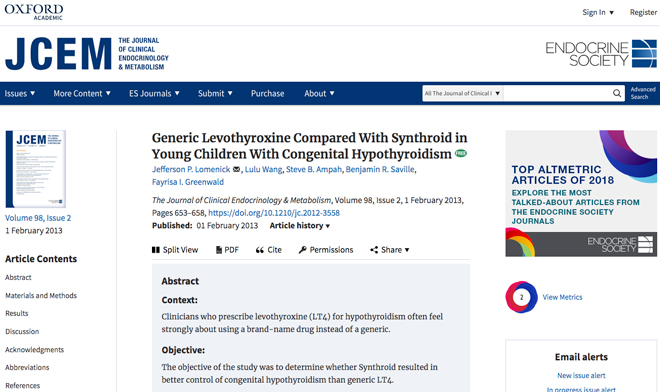Jump to the Abstract section in Article Contents
The width and height of the screenshot is (660, 392).
(x=18, y=277)
